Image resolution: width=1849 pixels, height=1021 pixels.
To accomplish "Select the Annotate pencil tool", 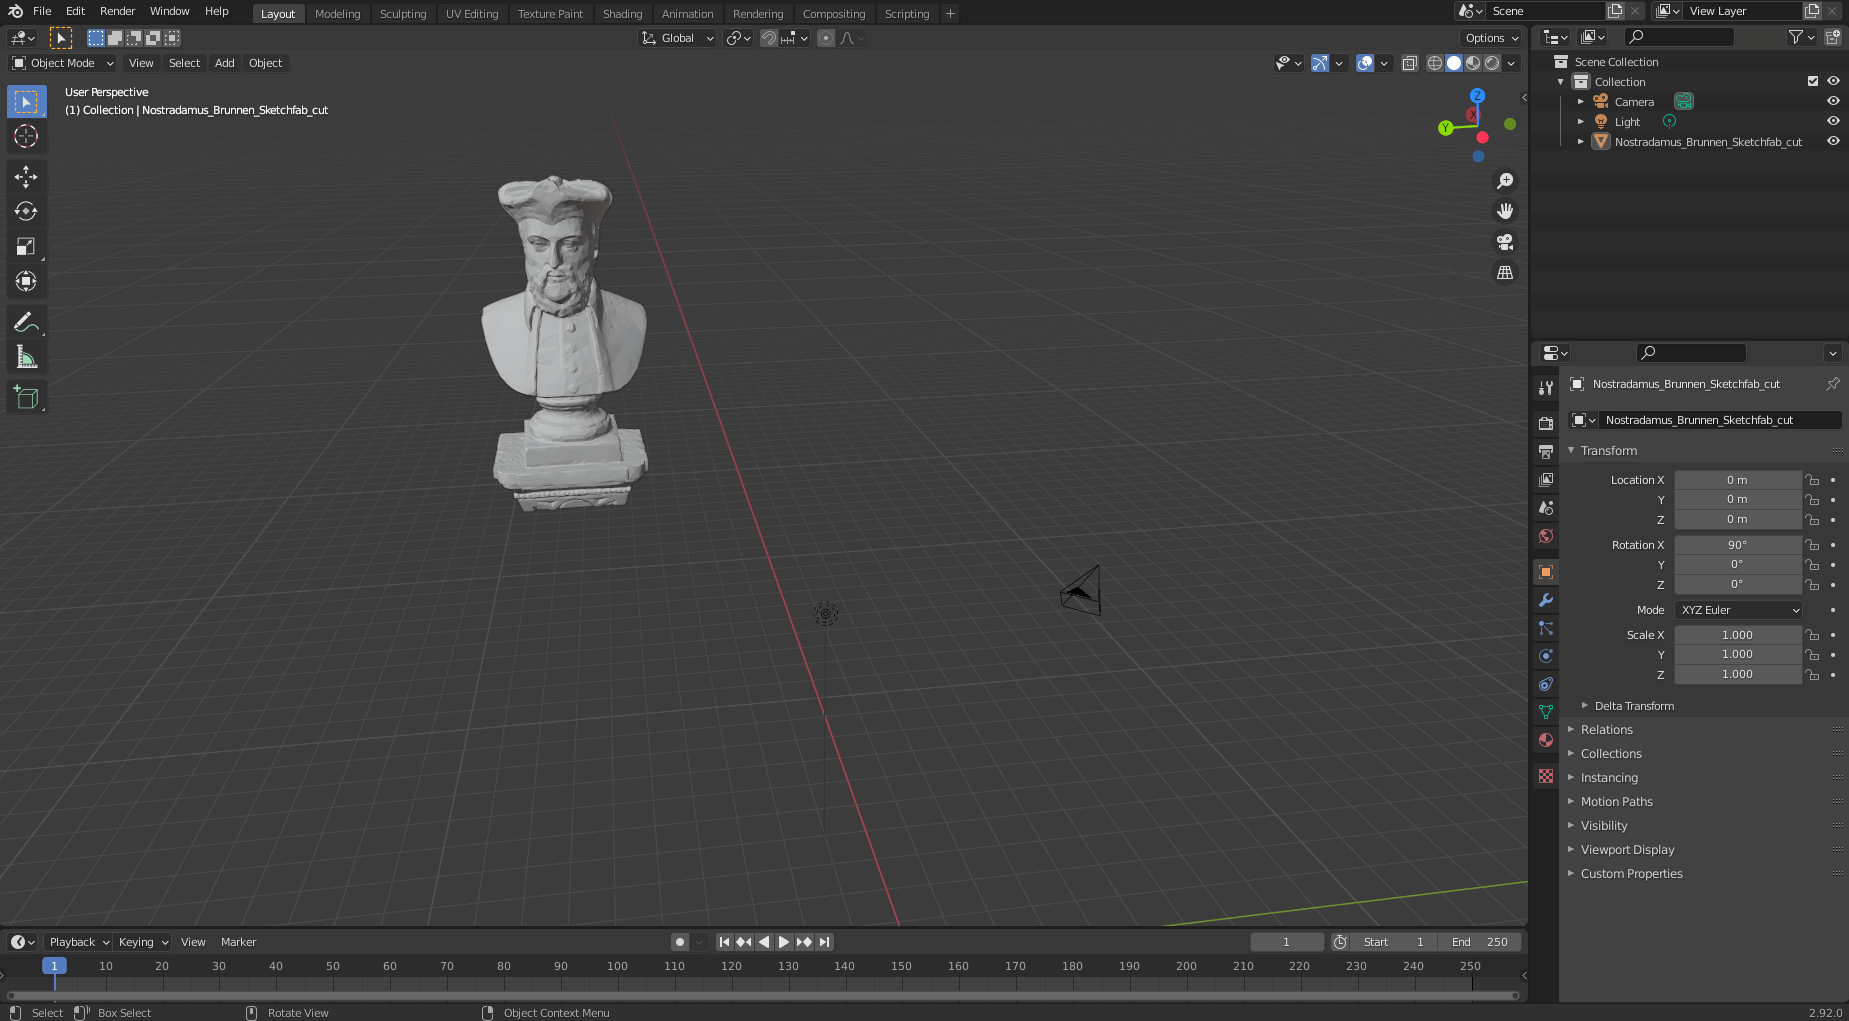I will [26, 322].
